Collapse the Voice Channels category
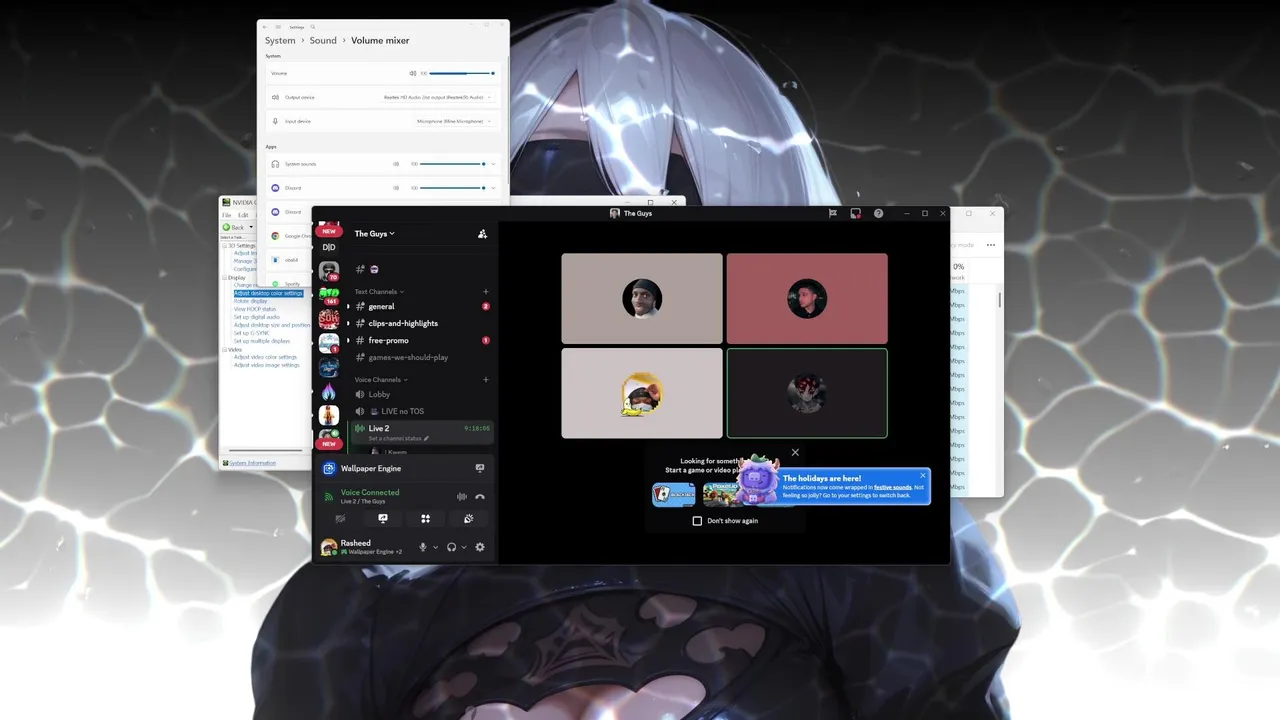Viewport: 1280px width, 720px height. 381,380
